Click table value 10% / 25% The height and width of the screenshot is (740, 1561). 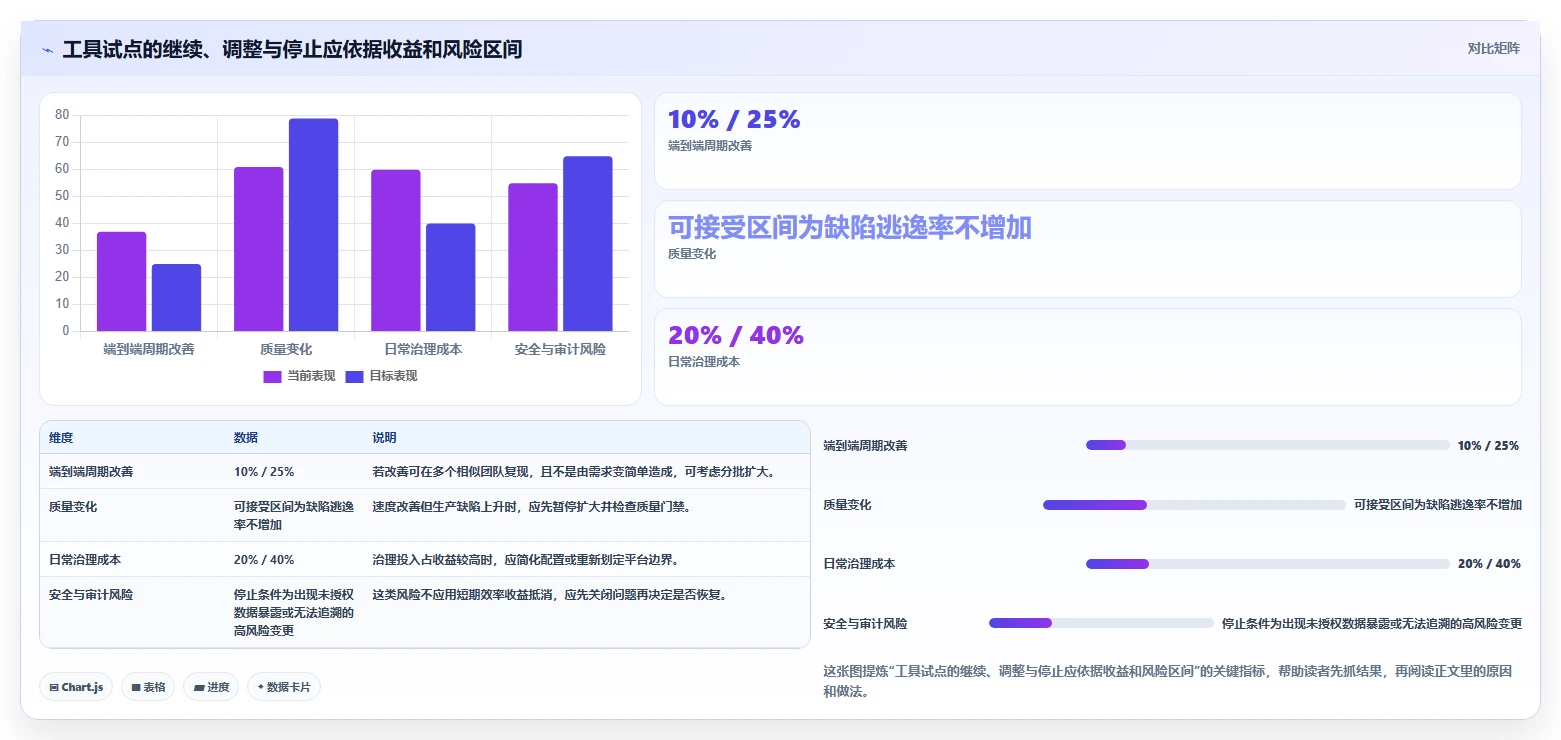coord(264,471)
